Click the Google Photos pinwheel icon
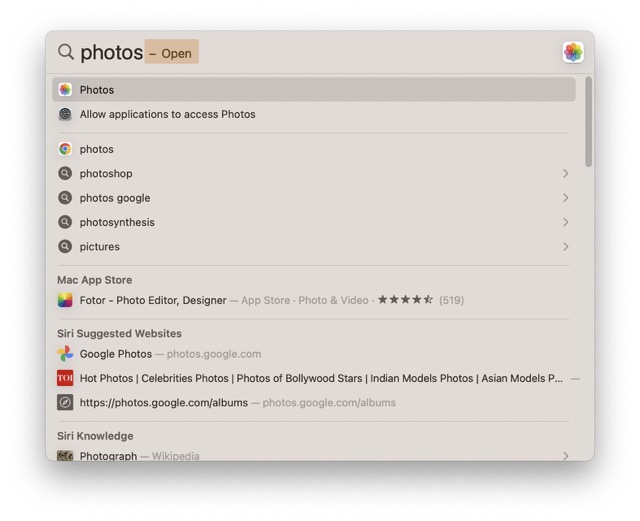The width and height of the screenshot is (640, 521). coord(65,354)
